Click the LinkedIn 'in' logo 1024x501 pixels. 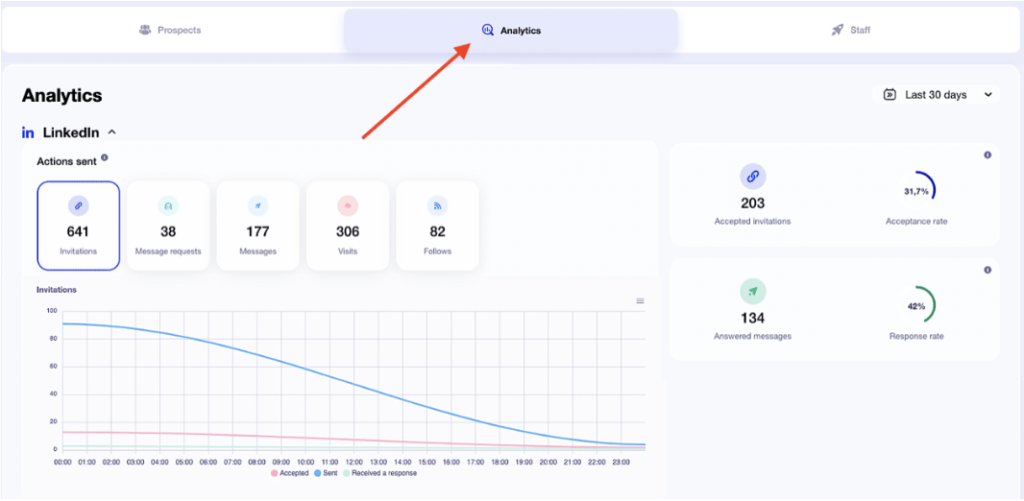(x=28, y=133)
